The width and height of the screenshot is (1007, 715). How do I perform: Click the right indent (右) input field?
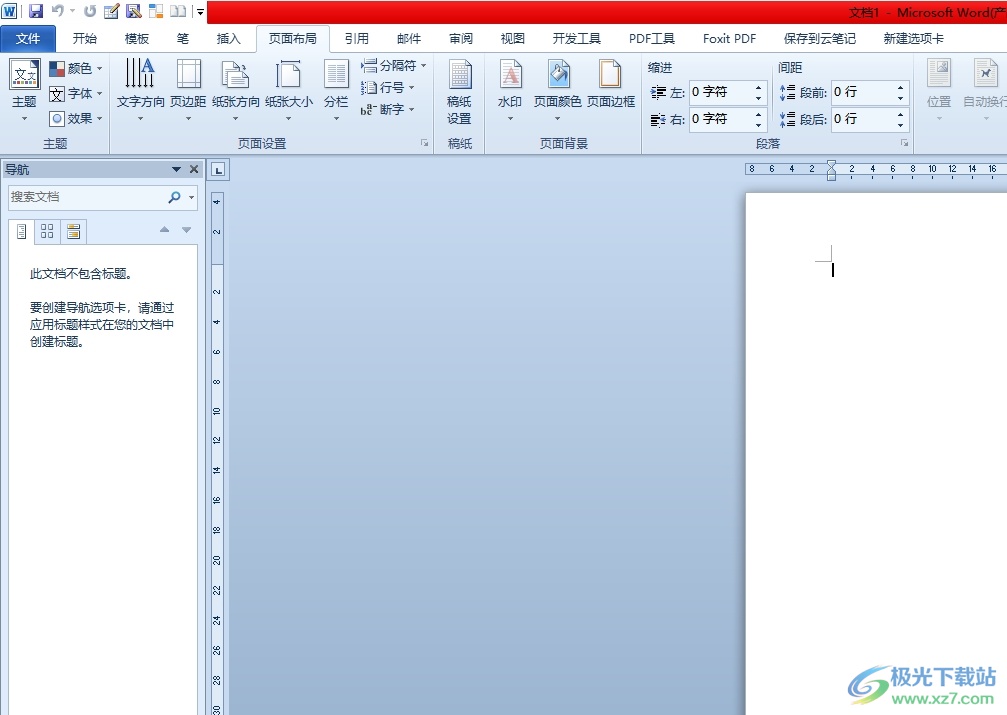(720, 119)
